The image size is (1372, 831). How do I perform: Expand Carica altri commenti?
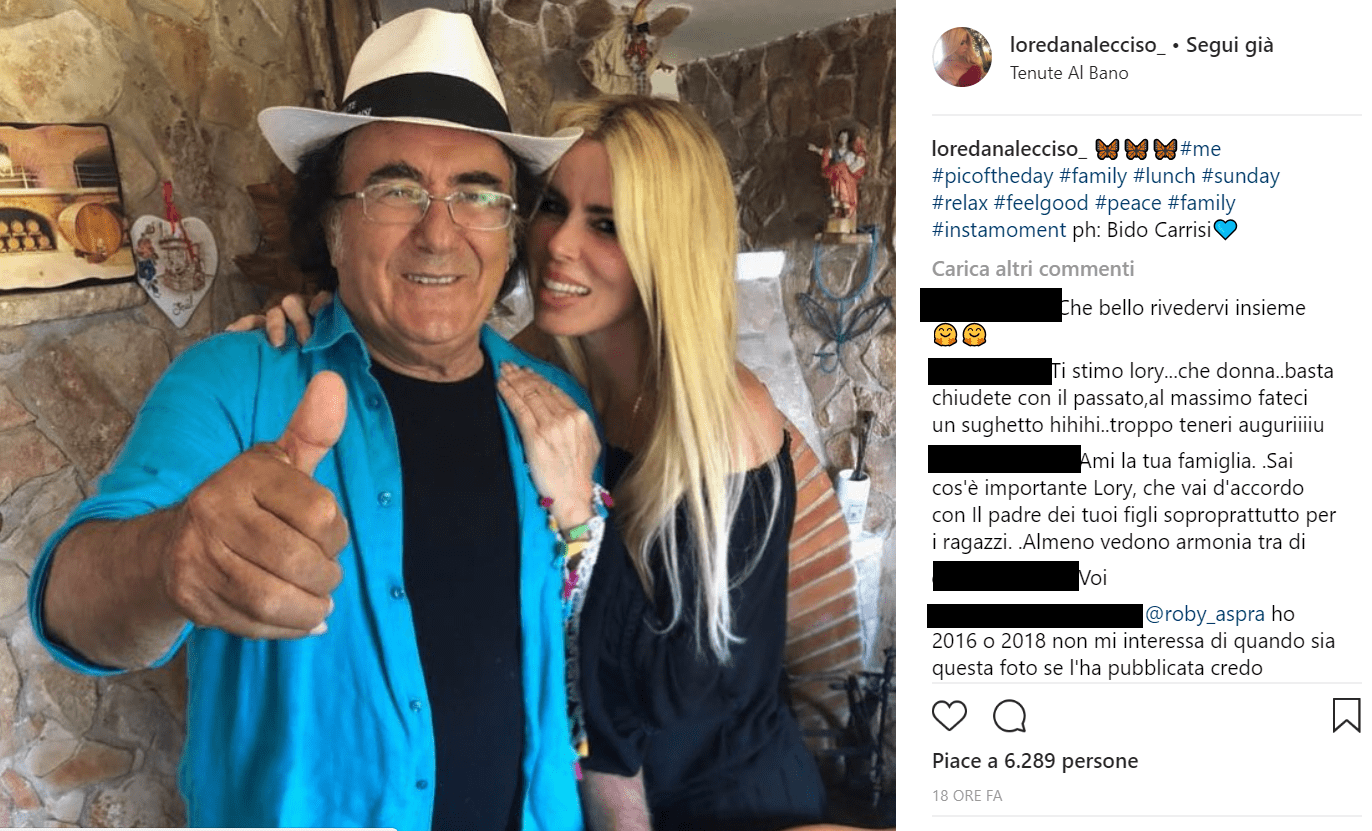pos(1033,269)
